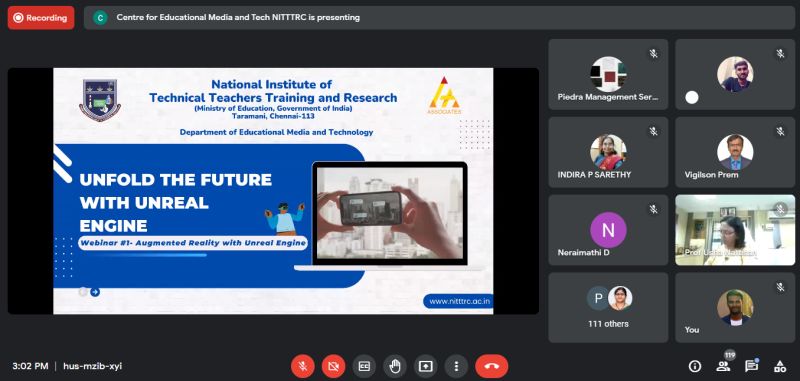The width and height of the screenshot is (800, 381).
Task: Select your own tile labeled You
Action: 735,308
